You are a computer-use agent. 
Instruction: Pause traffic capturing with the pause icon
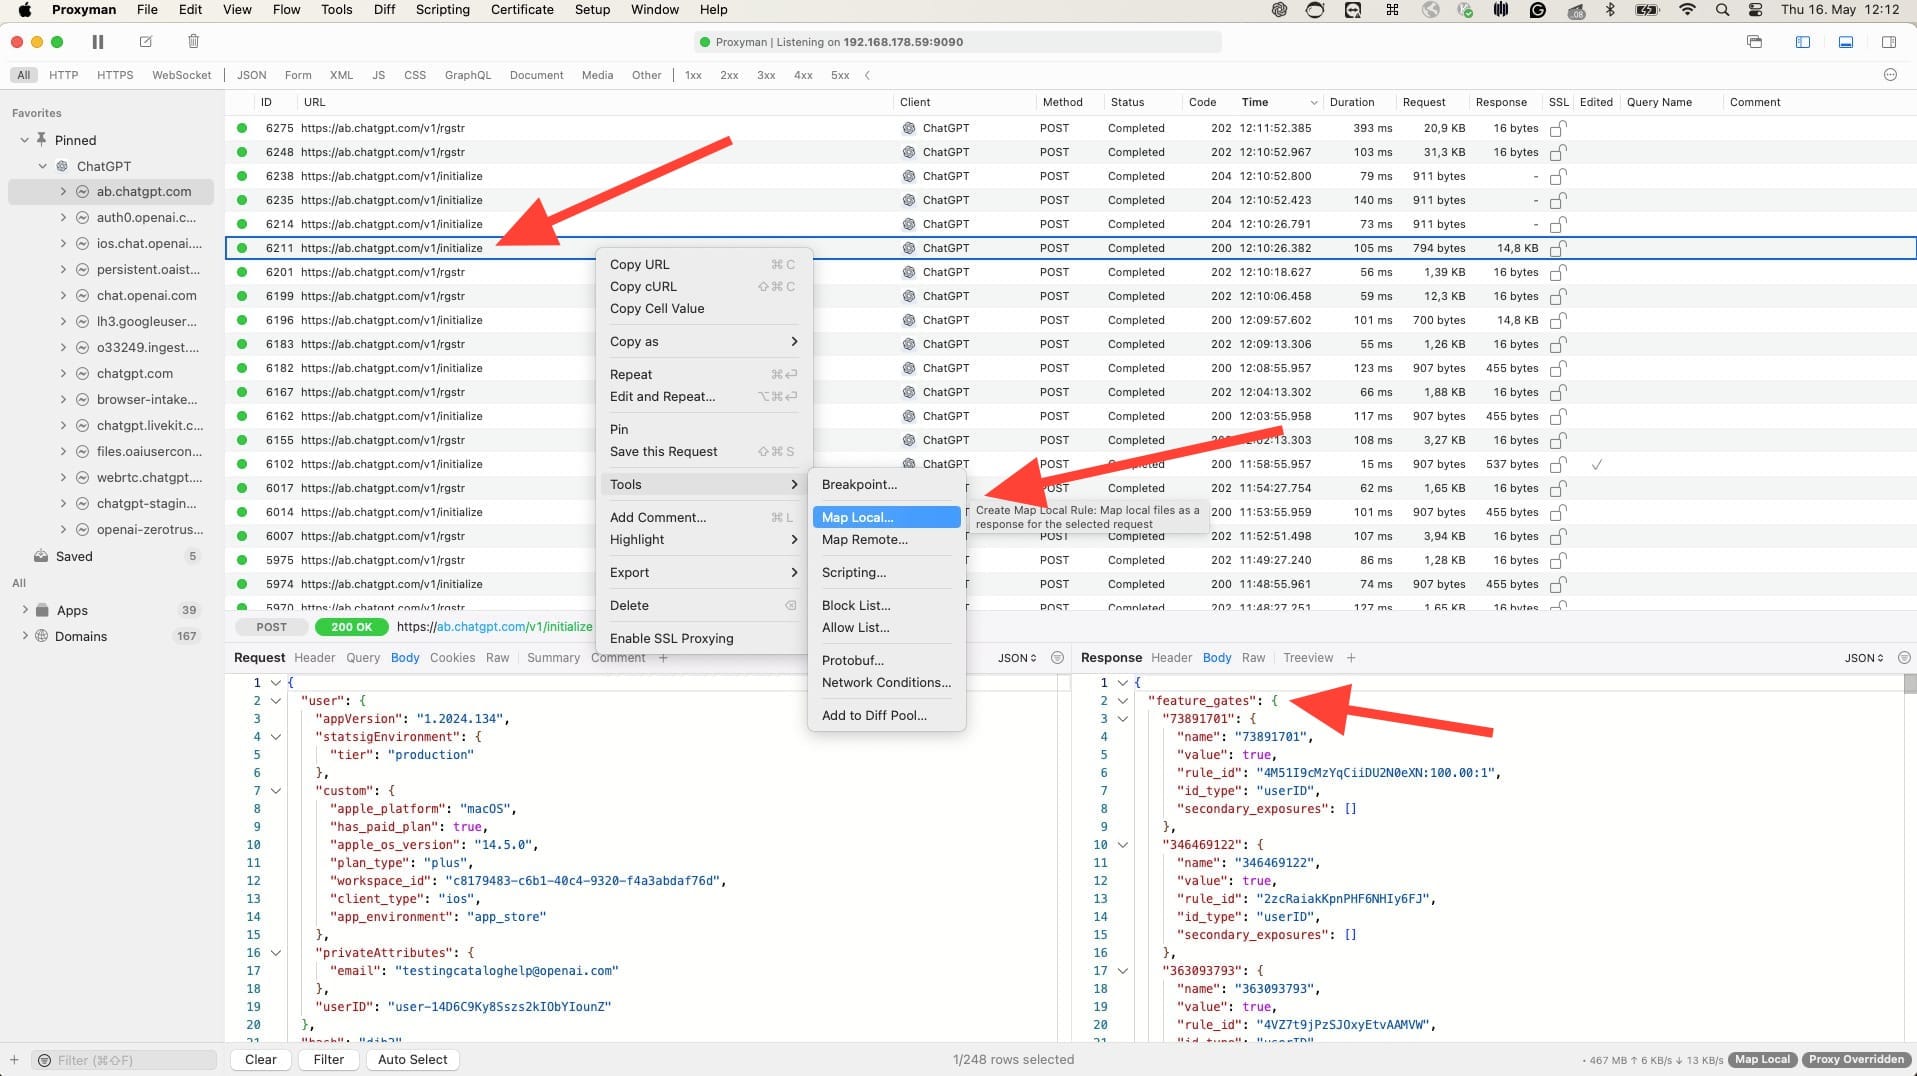tap(97, 42)
